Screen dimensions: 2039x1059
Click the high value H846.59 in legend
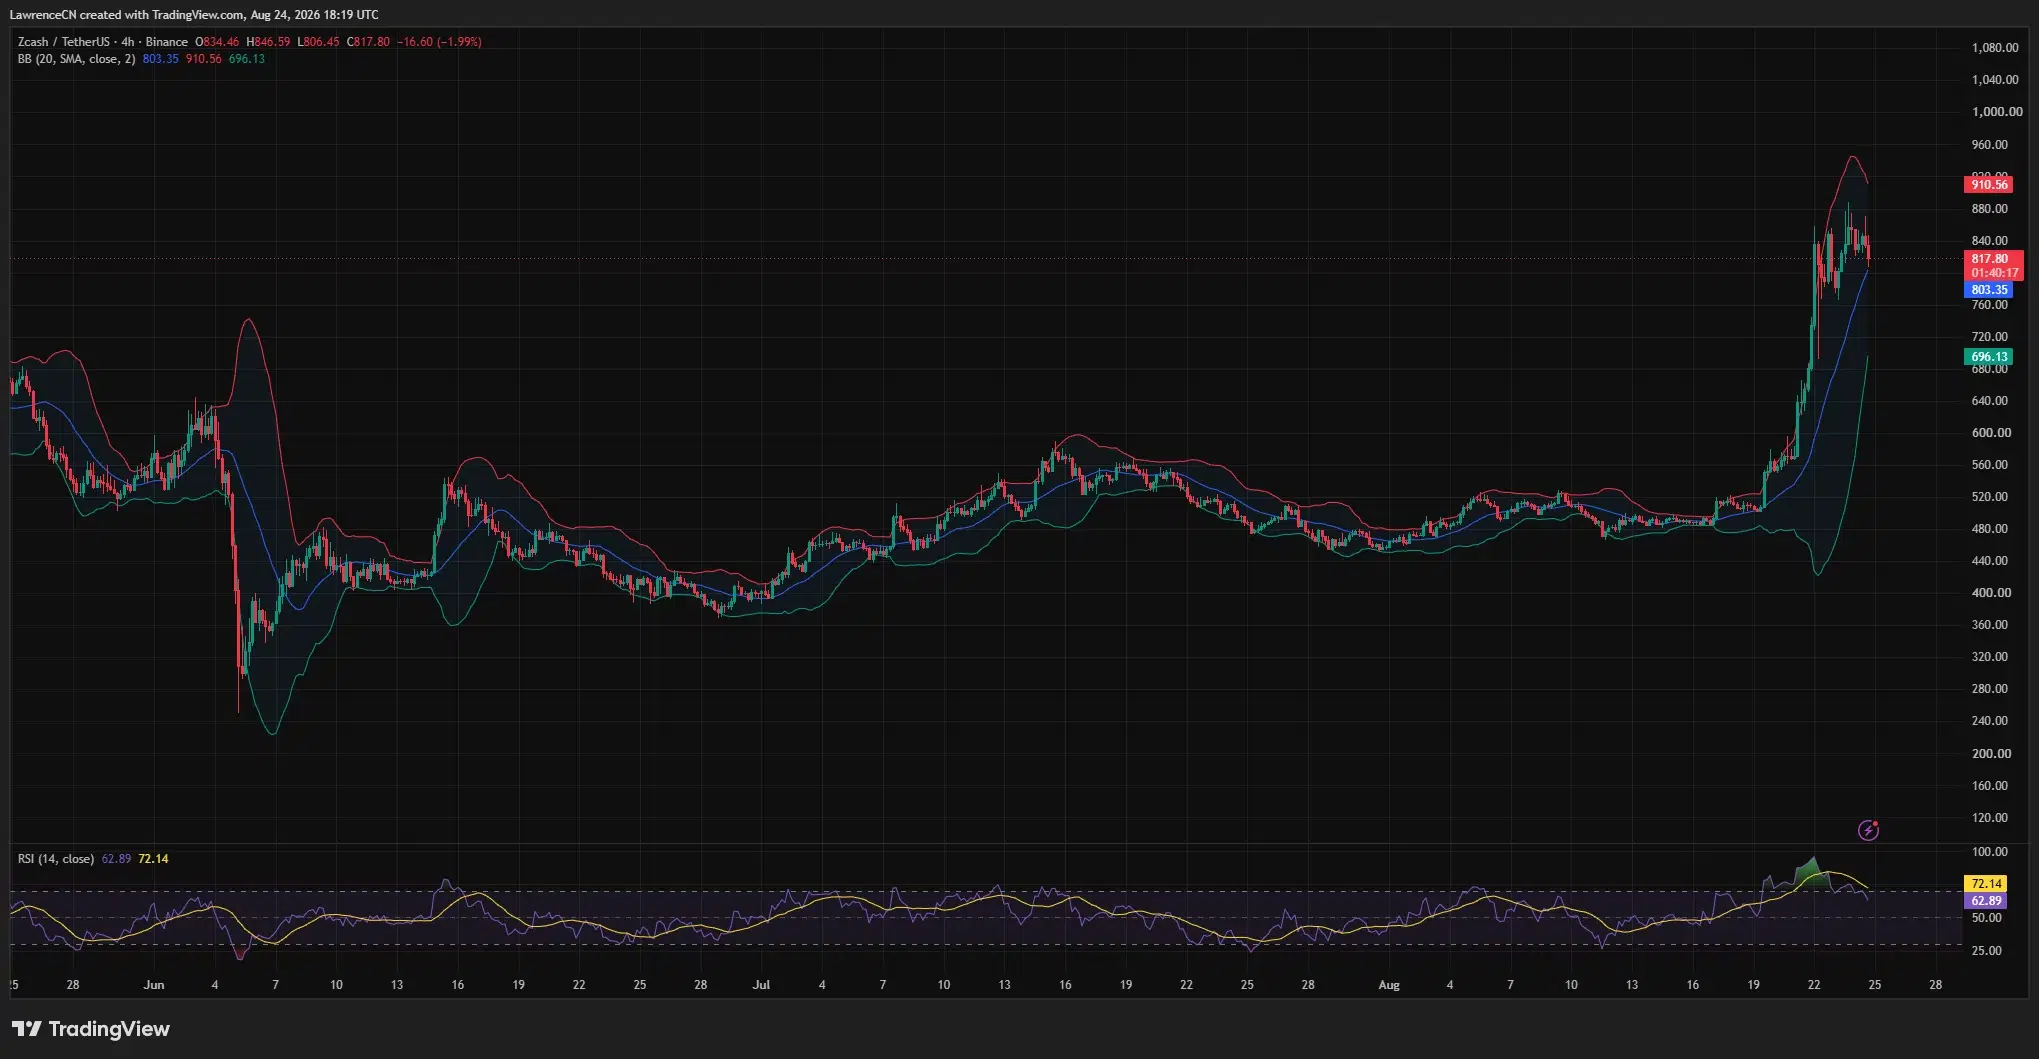(x=268, y=42)
